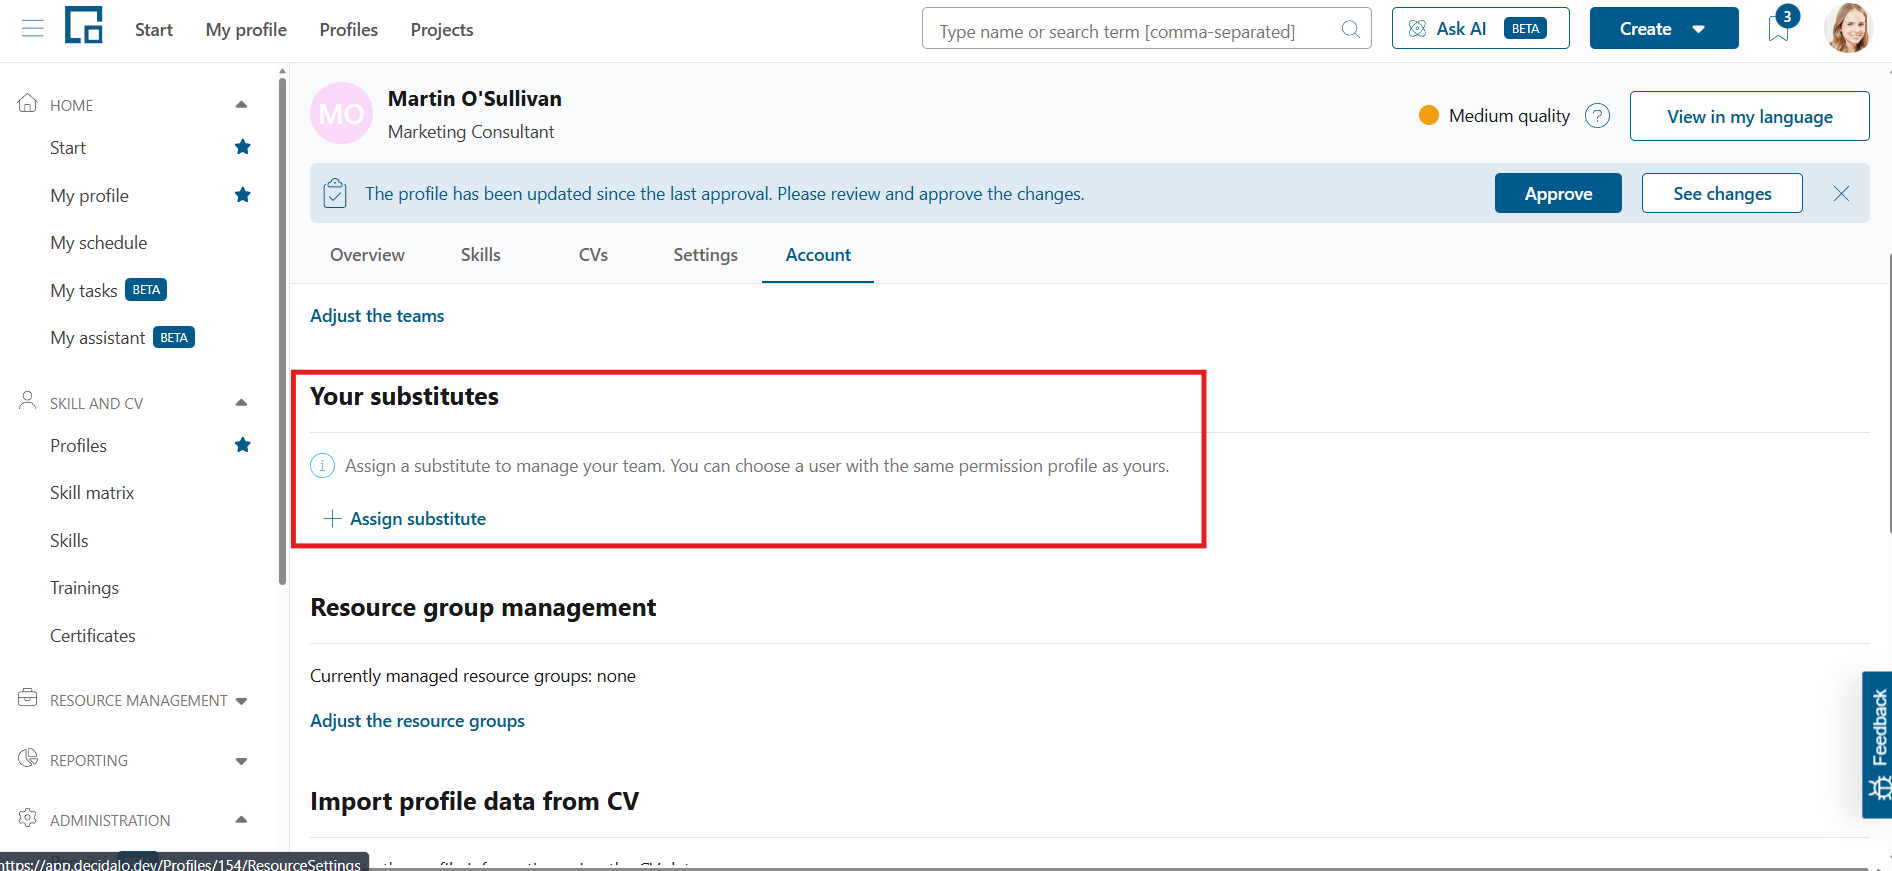This screenshot has height=871, width=1892.
Task: Open the Create dropdown
Action: (x=1664, y=29)
